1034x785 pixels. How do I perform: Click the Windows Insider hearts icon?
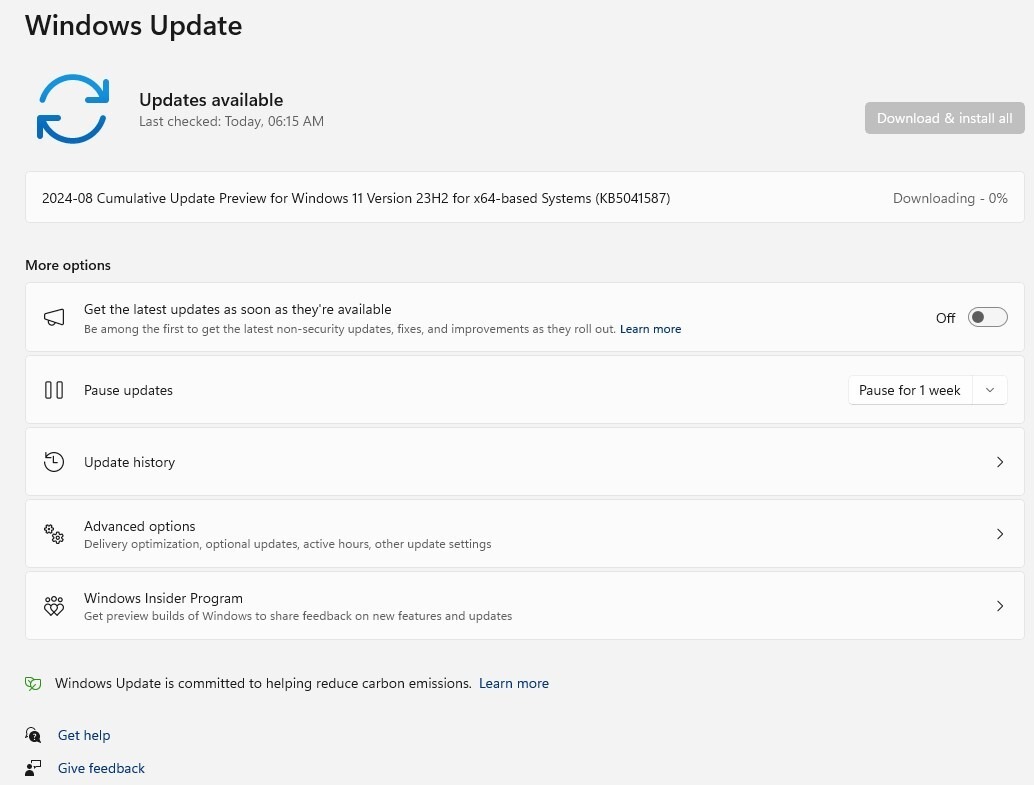pos(54,606)
